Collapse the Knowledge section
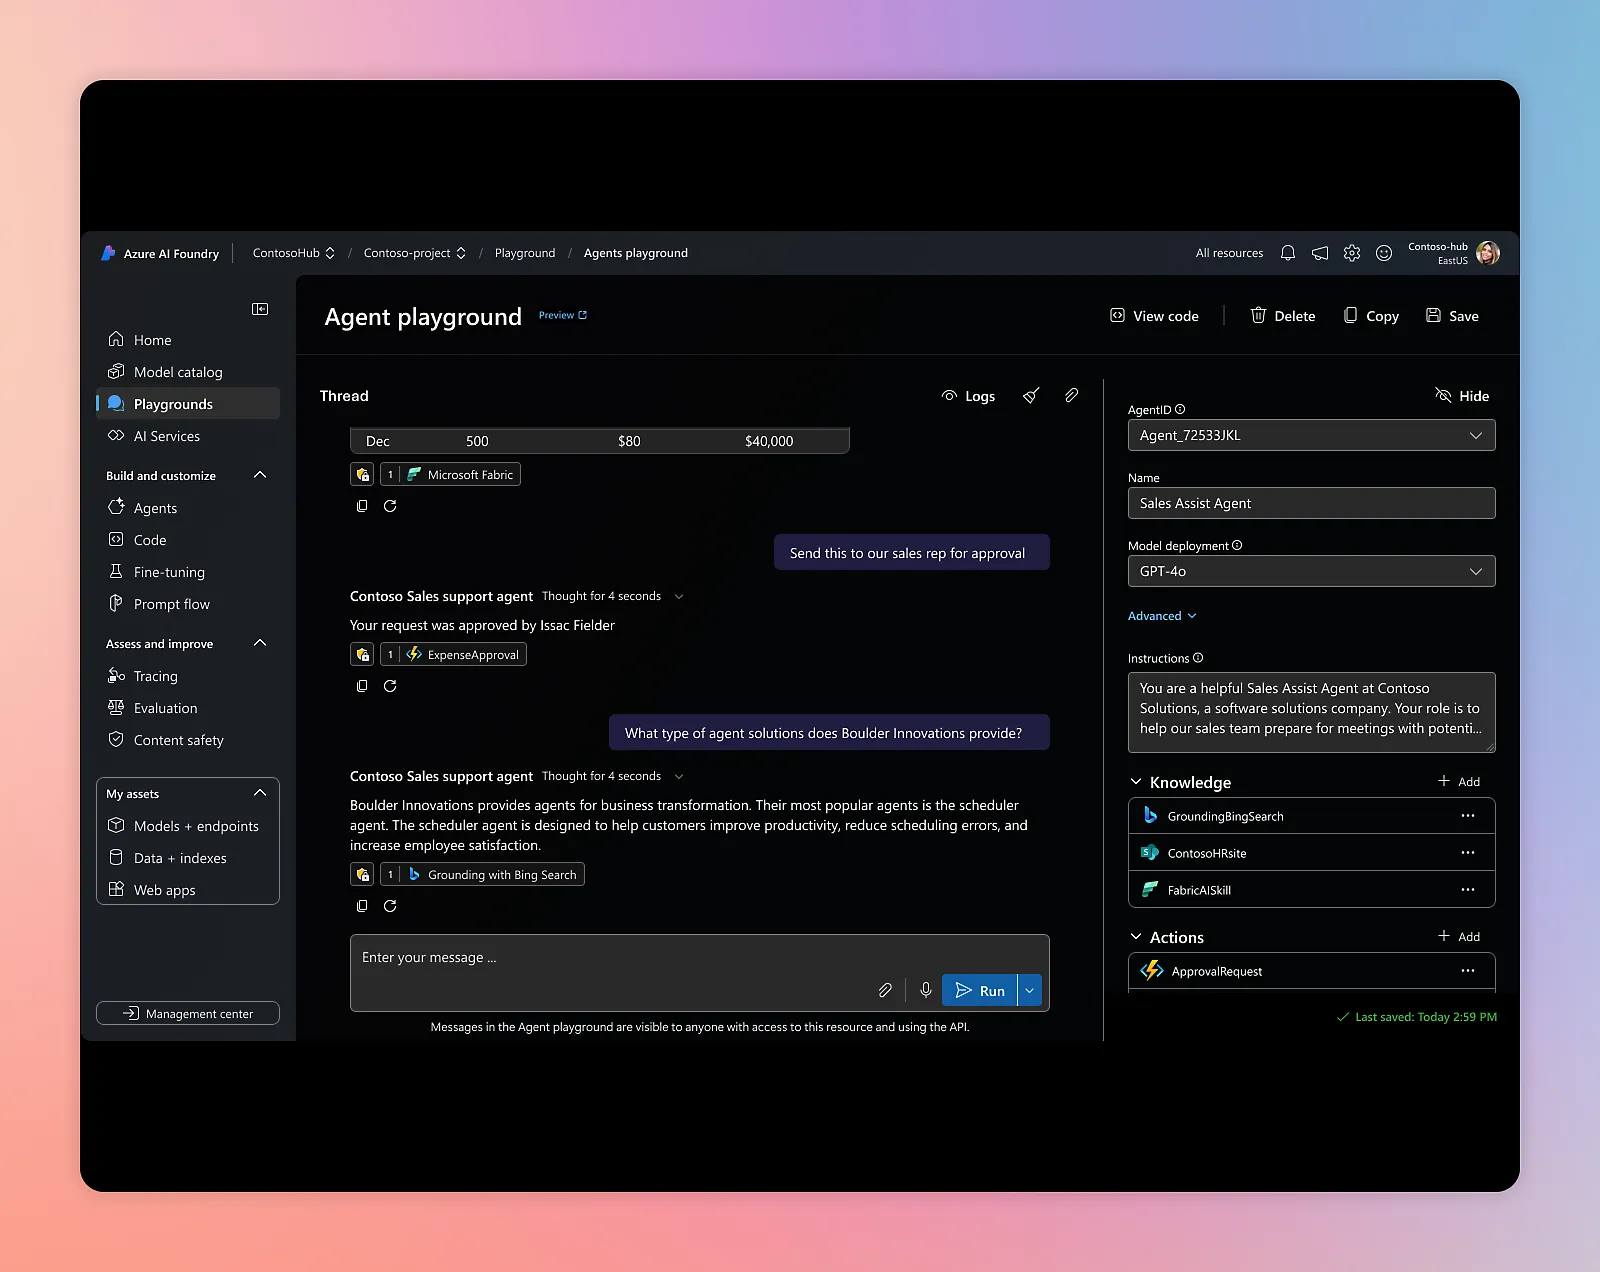 [x=1136, y=782]
